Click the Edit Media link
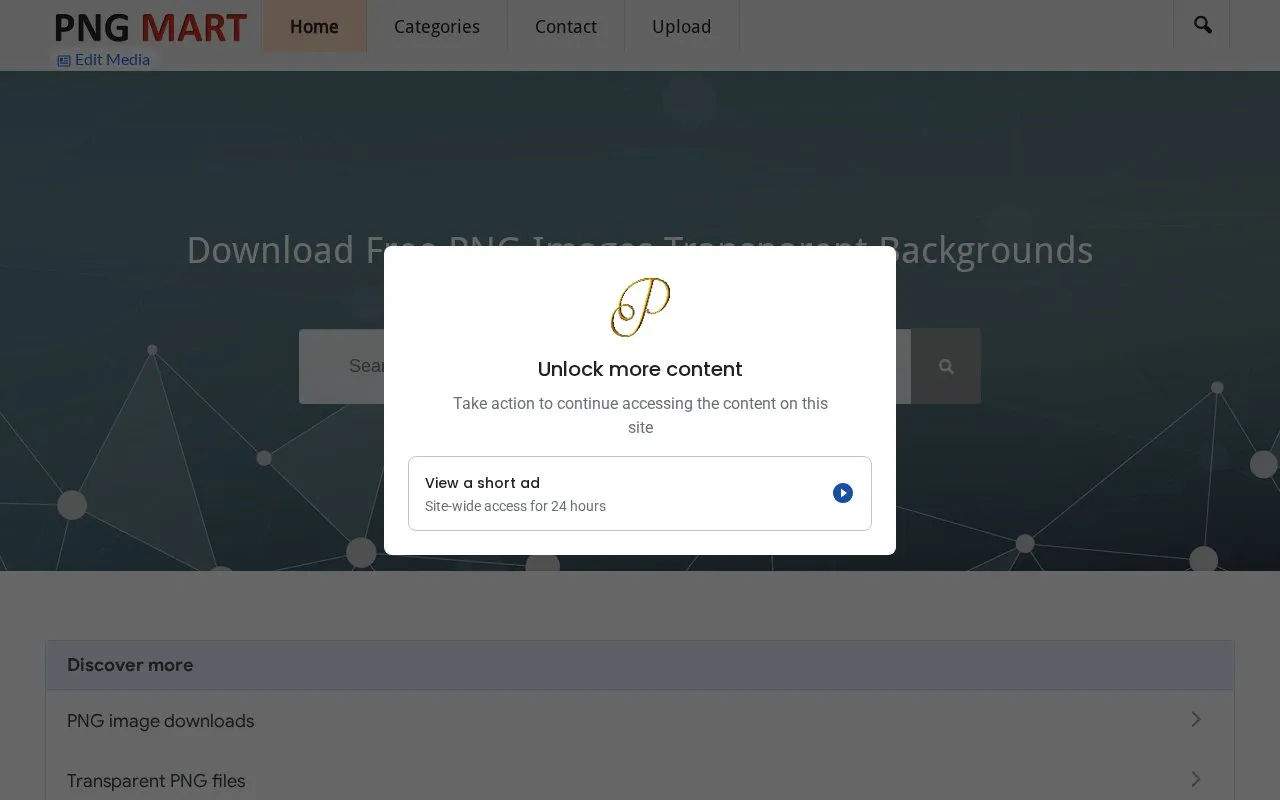1280x800 pixels. pos(104,59)
